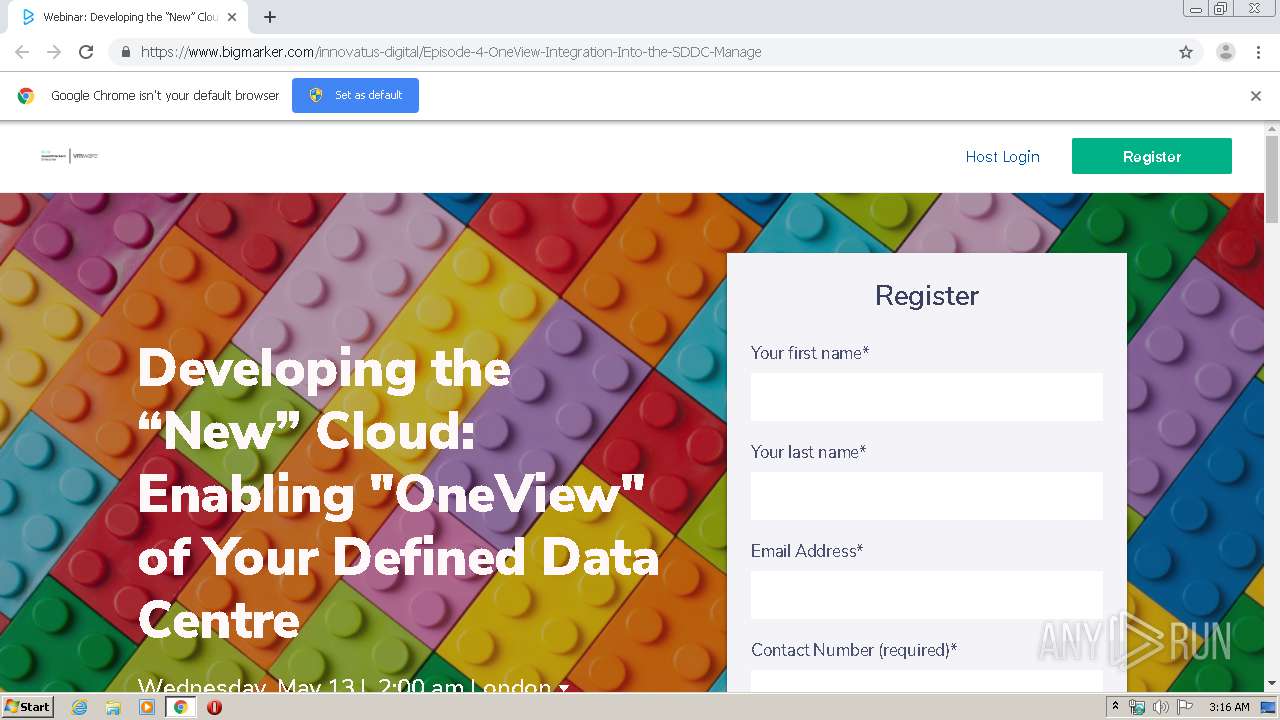The width and height of the screenshot is (1280, 720).
Task: Click the Set as default button
Action: (355, 96)
